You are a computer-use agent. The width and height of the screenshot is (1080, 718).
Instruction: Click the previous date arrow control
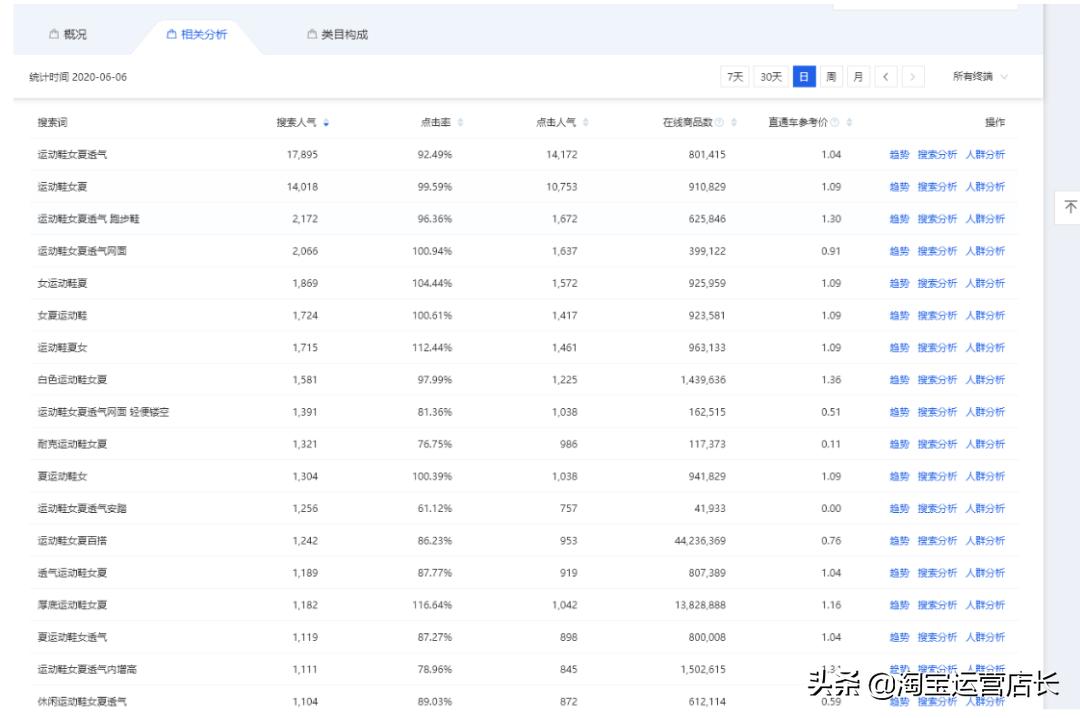pyautogui.click(x=884, y=76)
